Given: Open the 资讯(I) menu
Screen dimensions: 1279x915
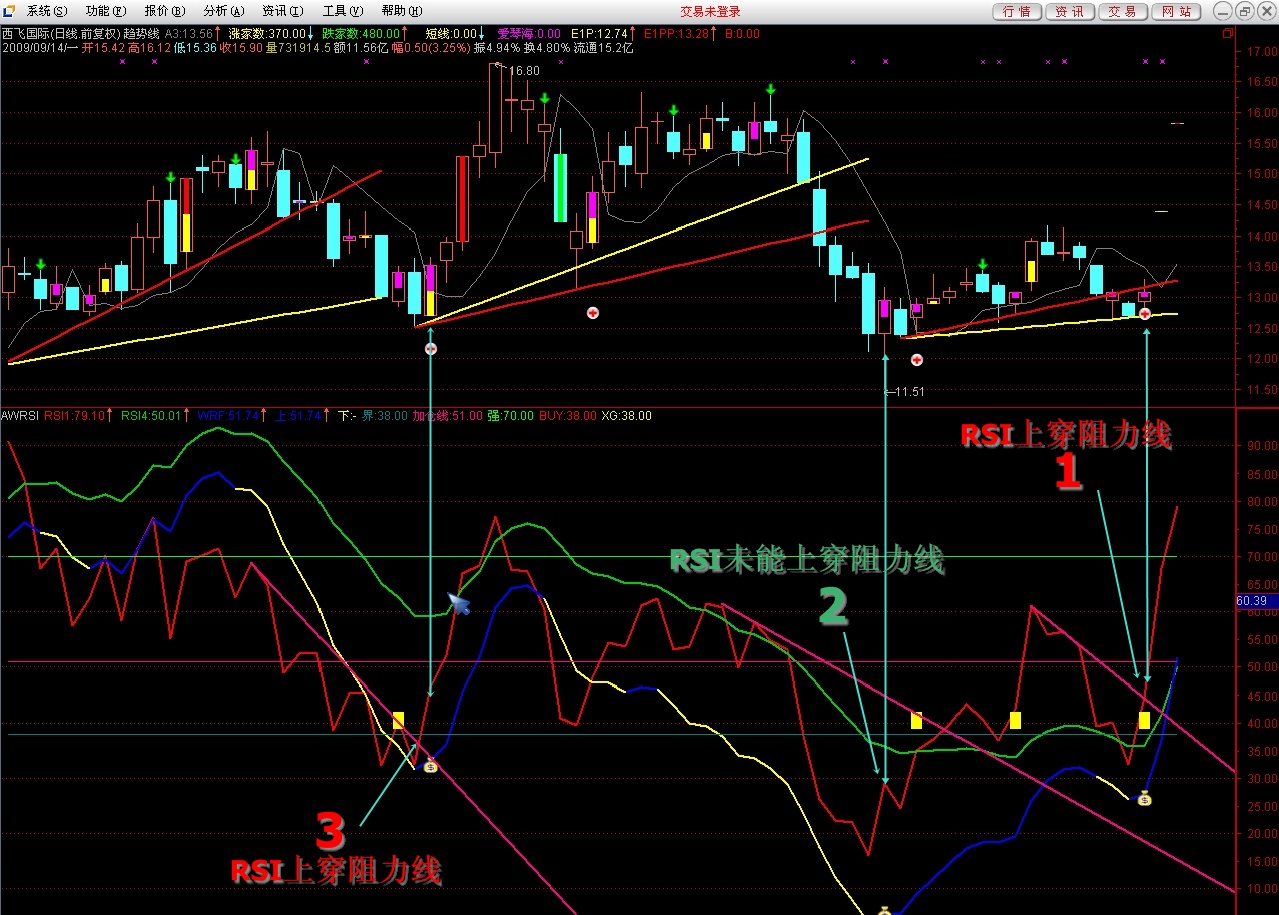Looking at the screenshot, I should pyautogui.click(x=283, y=11).
